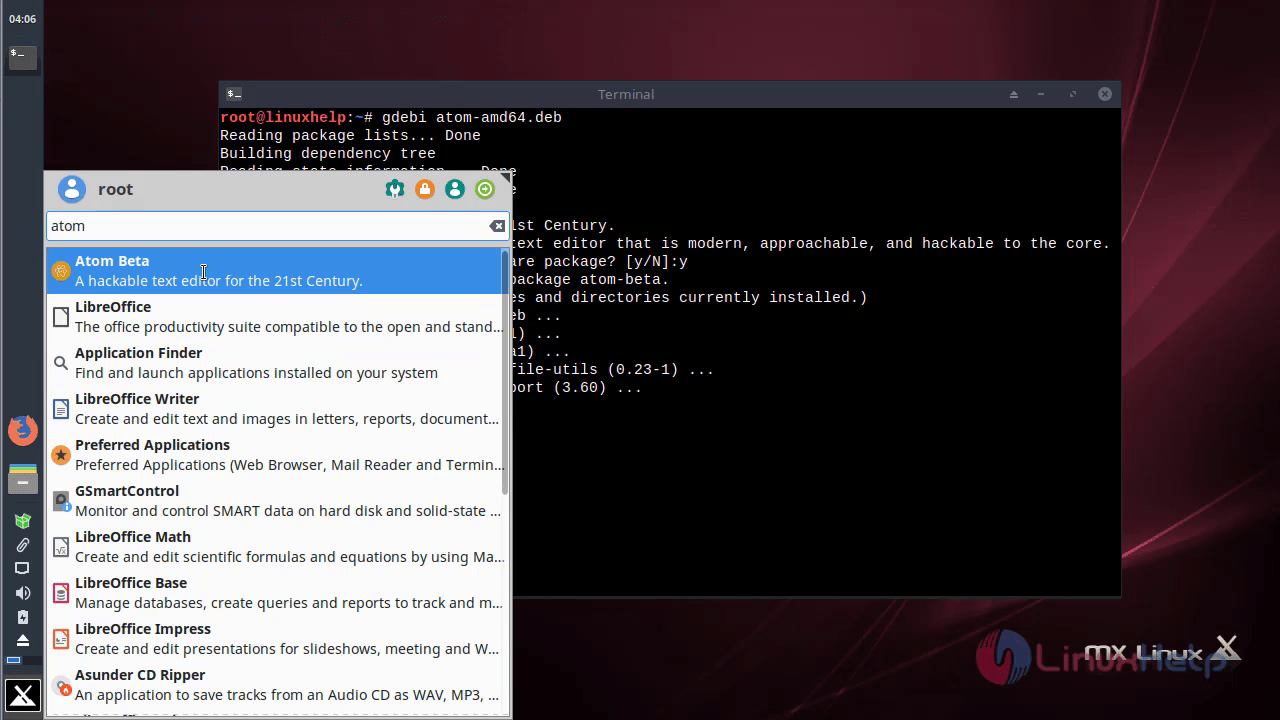Open Settings Manager from the Whisker menu
The width and height of the screenshot is (1280, 720).
[x=395, y=189]
